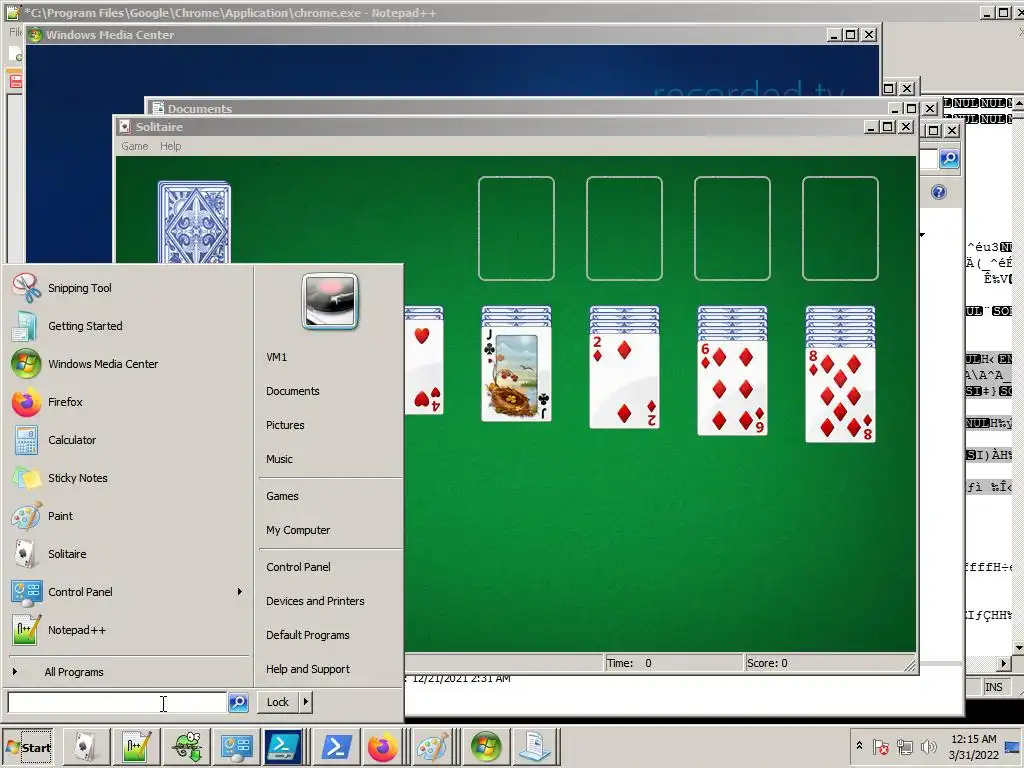Click the Start menu search magnifier button
This screenshot has height=768, width=1024.
pos(238,702)
